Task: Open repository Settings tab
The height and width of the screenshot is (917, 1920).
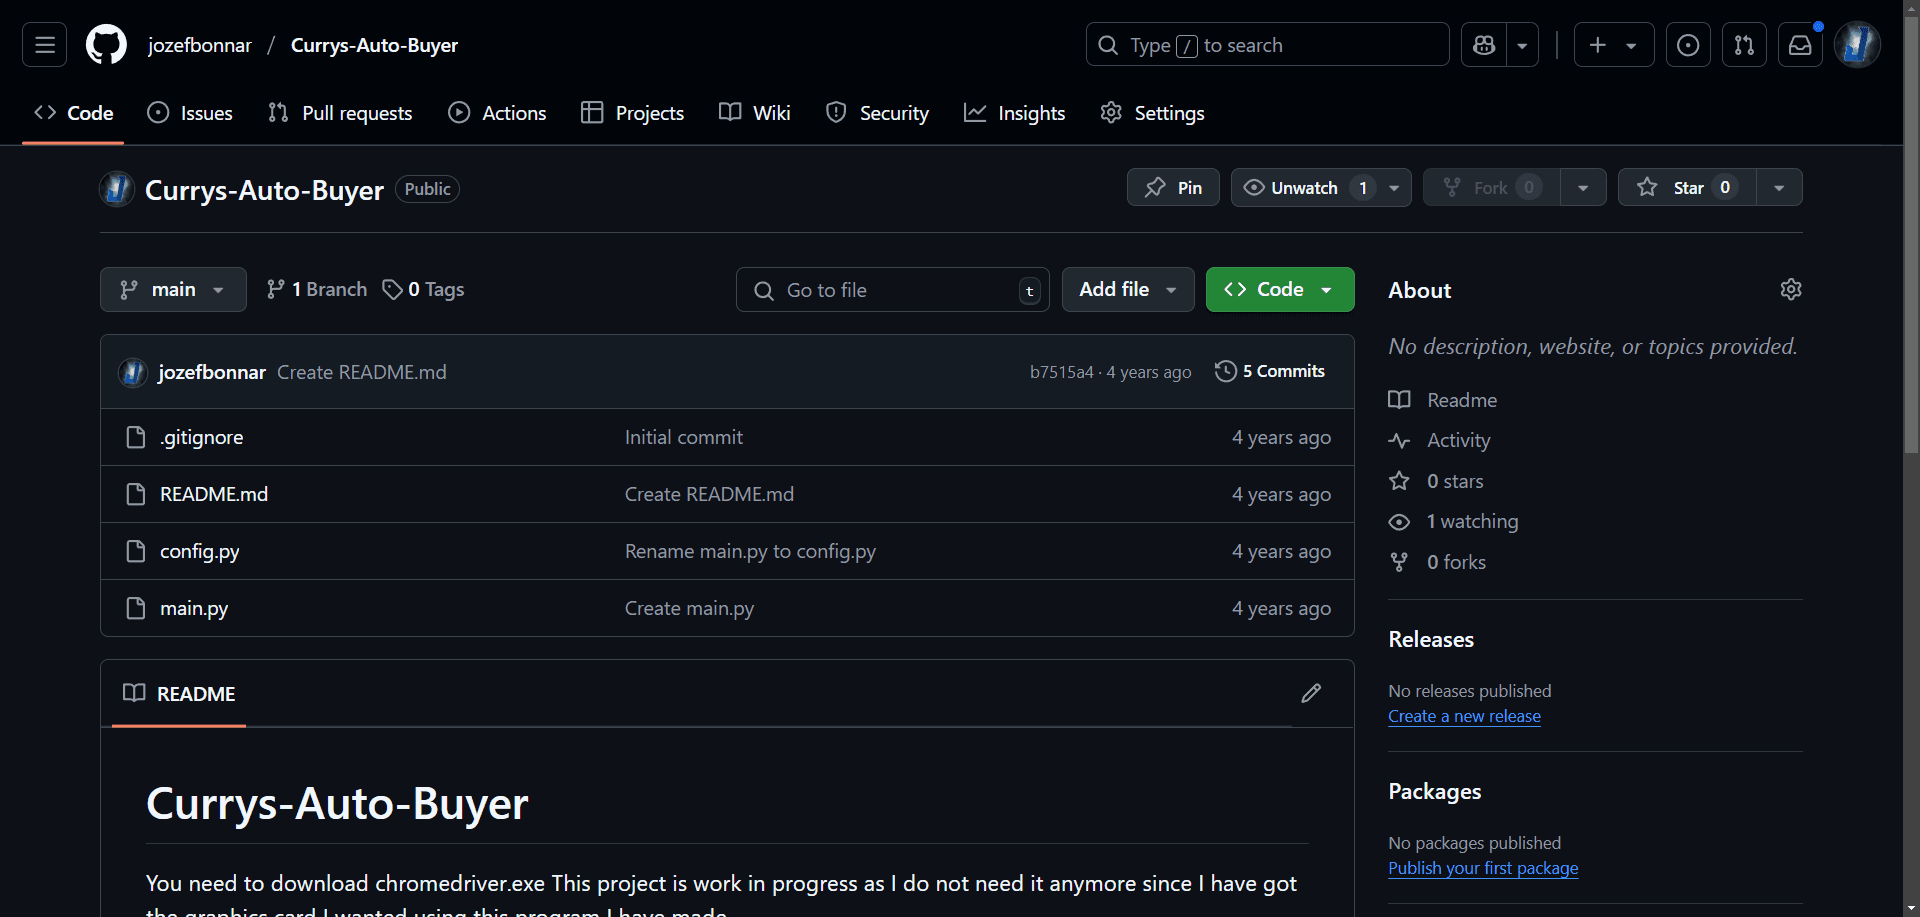Action: 1152,113
